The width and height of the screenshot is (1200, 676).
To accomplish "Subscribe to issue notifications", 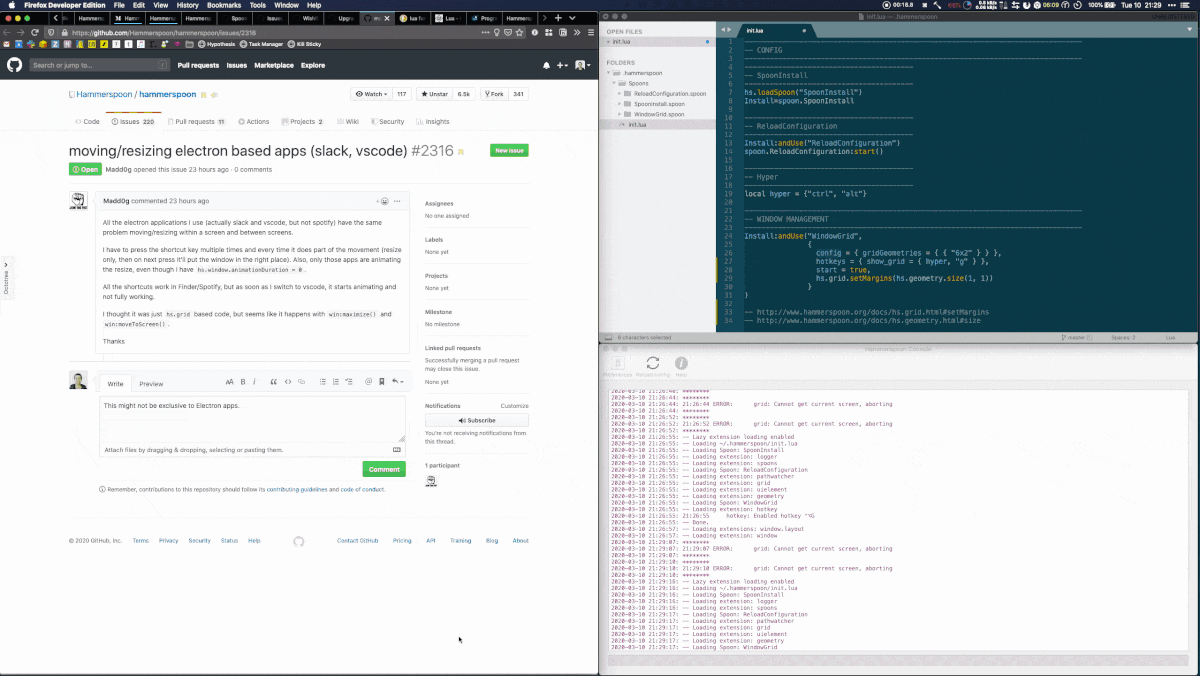I will 477,420.
